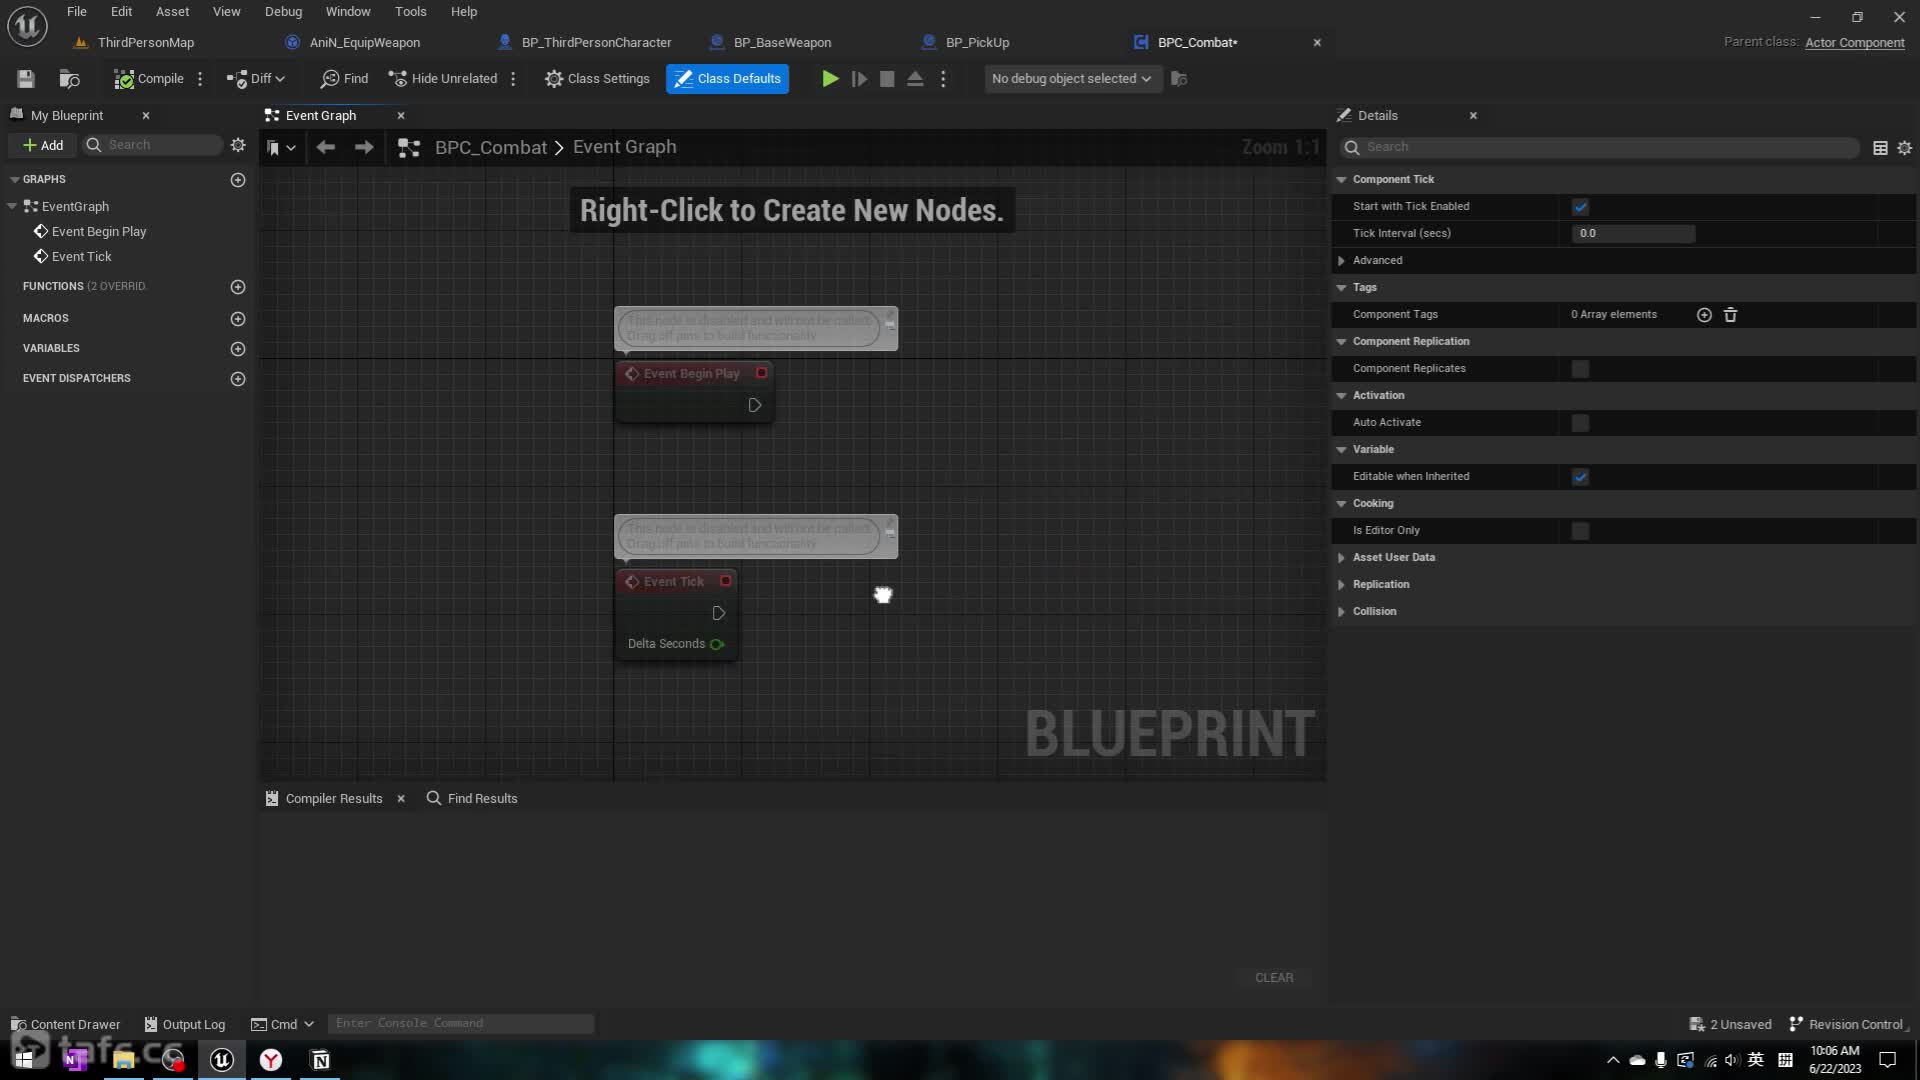The width and height of the screenshot is (1920, 1080).
Task: Click the Save blueprint icon
Action: [26, 79]
